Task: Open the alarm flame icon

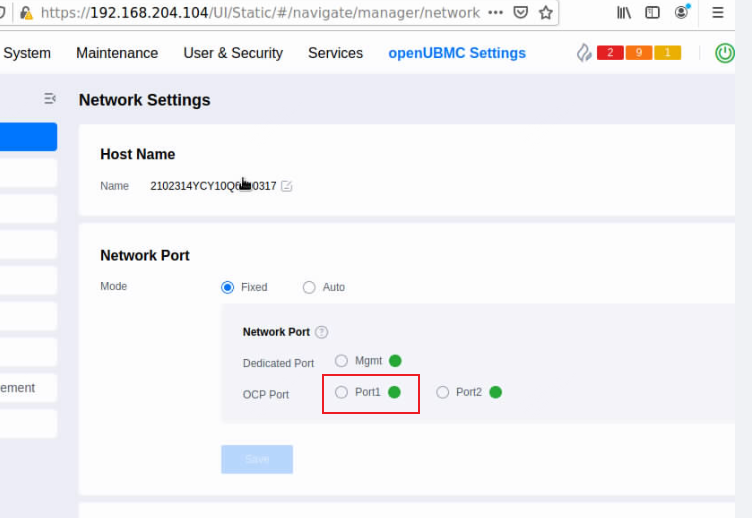Action: pyautogui.click(x=584, y=53)
